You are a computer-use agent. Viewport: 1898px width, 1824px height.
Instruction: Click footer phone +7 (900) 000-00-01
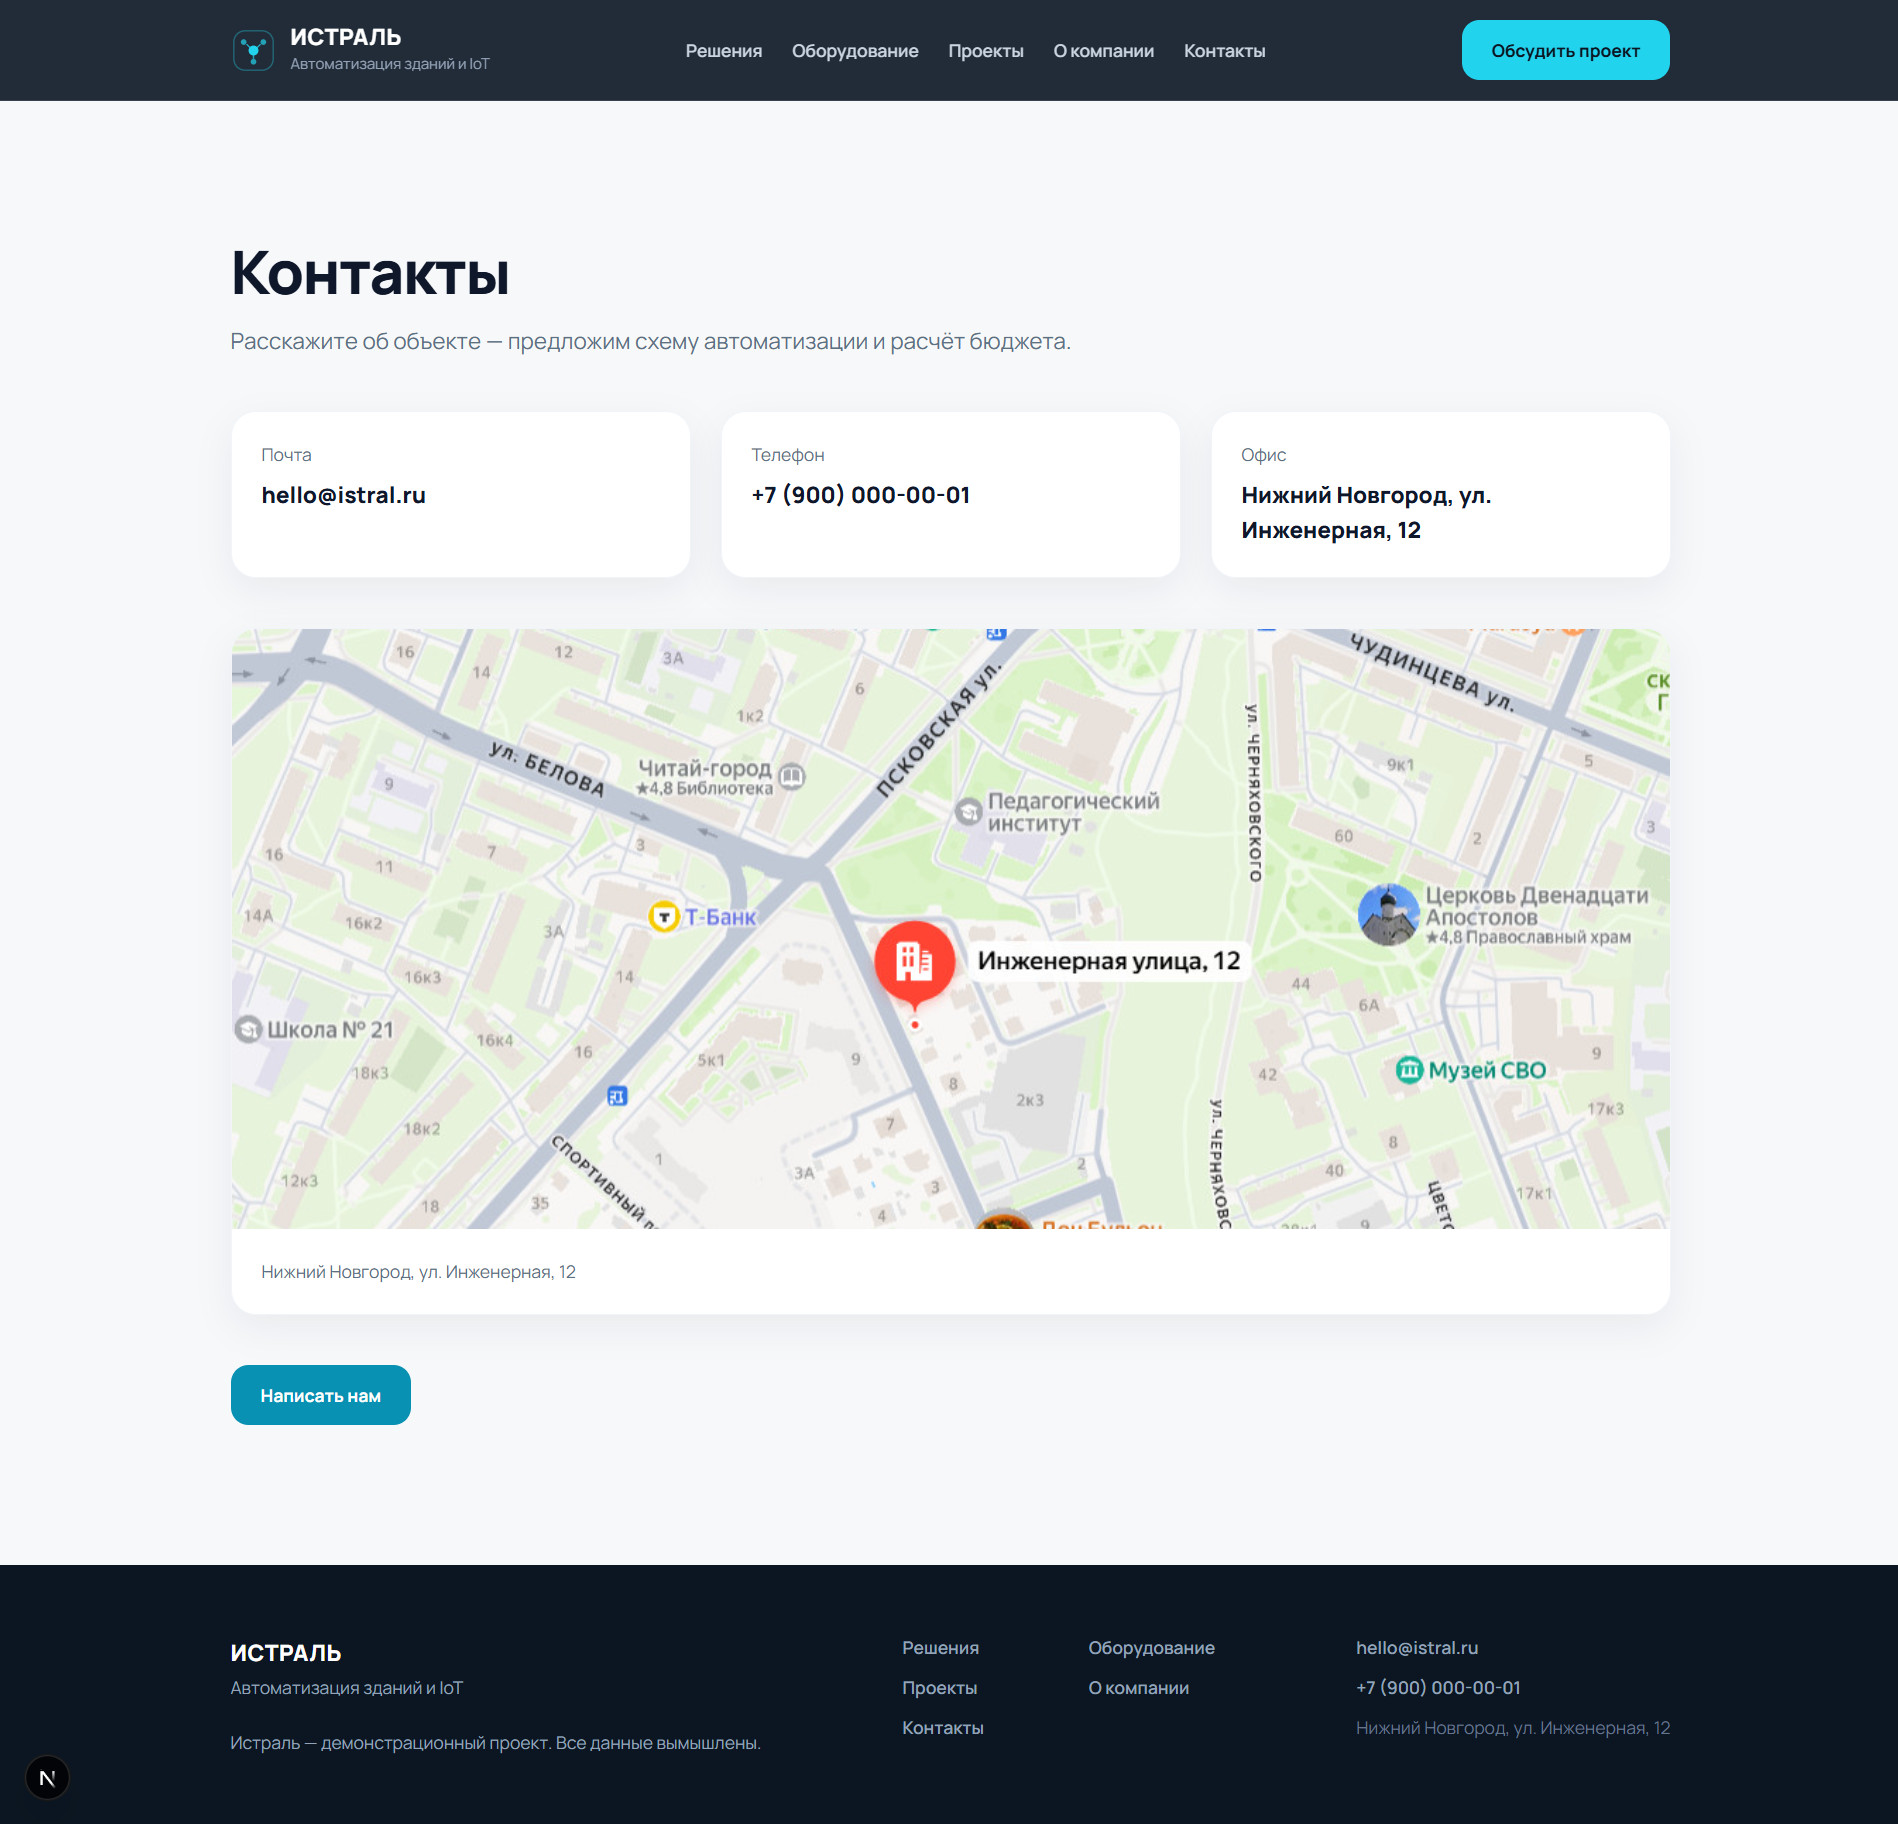pyautogui.click(x=1438, y=1687)
